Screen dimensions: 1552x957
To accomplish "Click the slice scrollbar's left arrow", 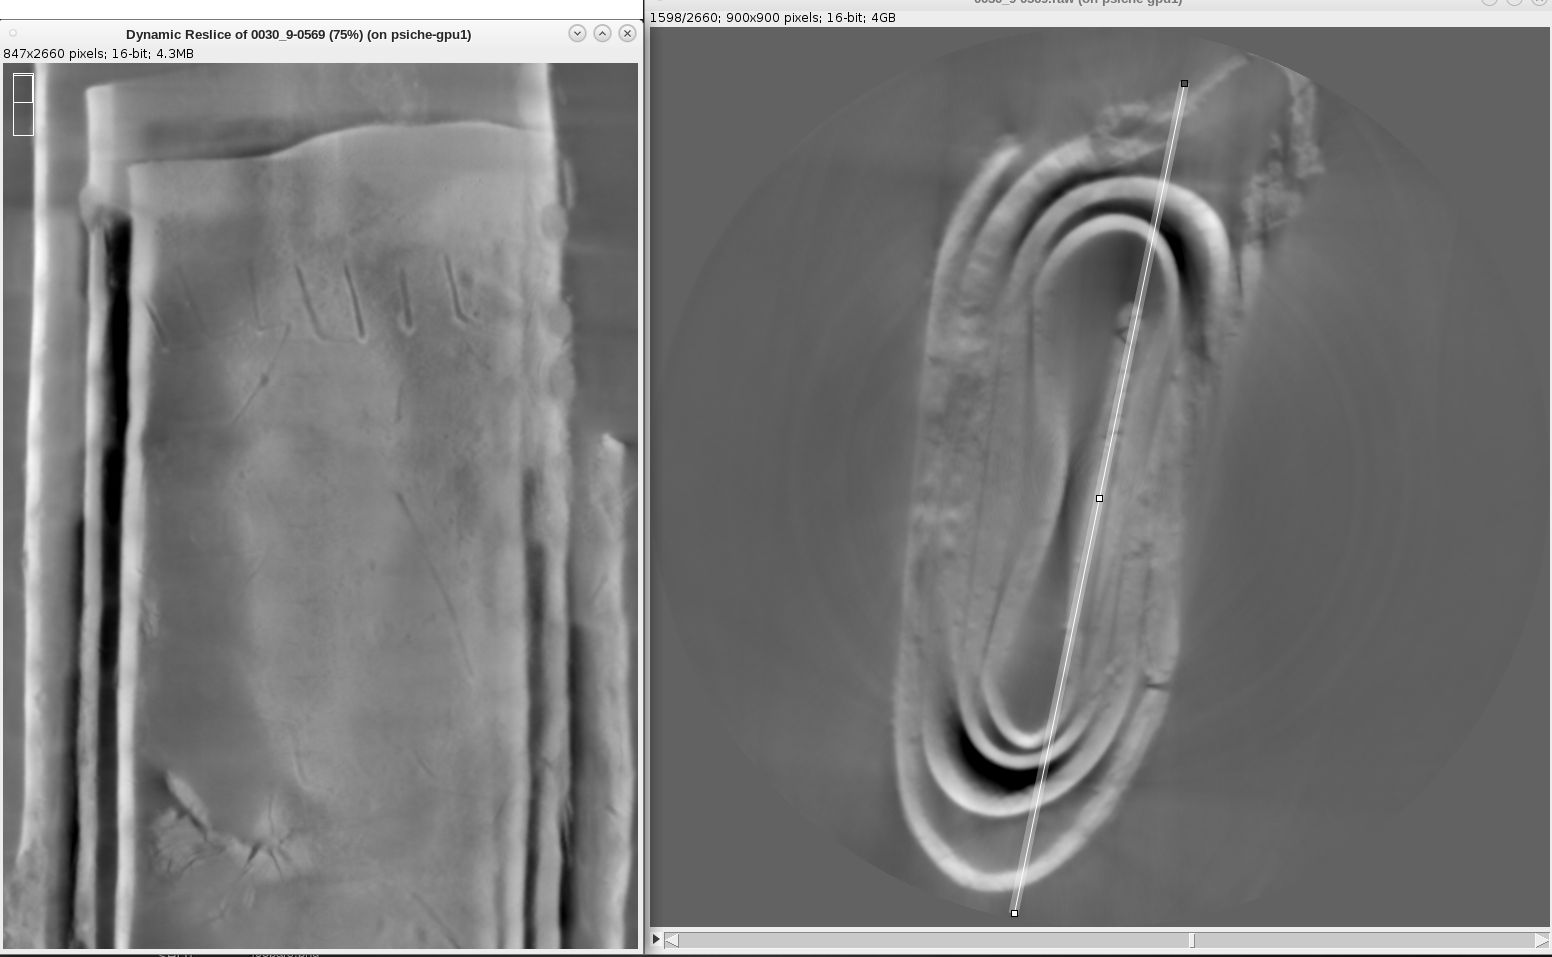I will [672, 940].
